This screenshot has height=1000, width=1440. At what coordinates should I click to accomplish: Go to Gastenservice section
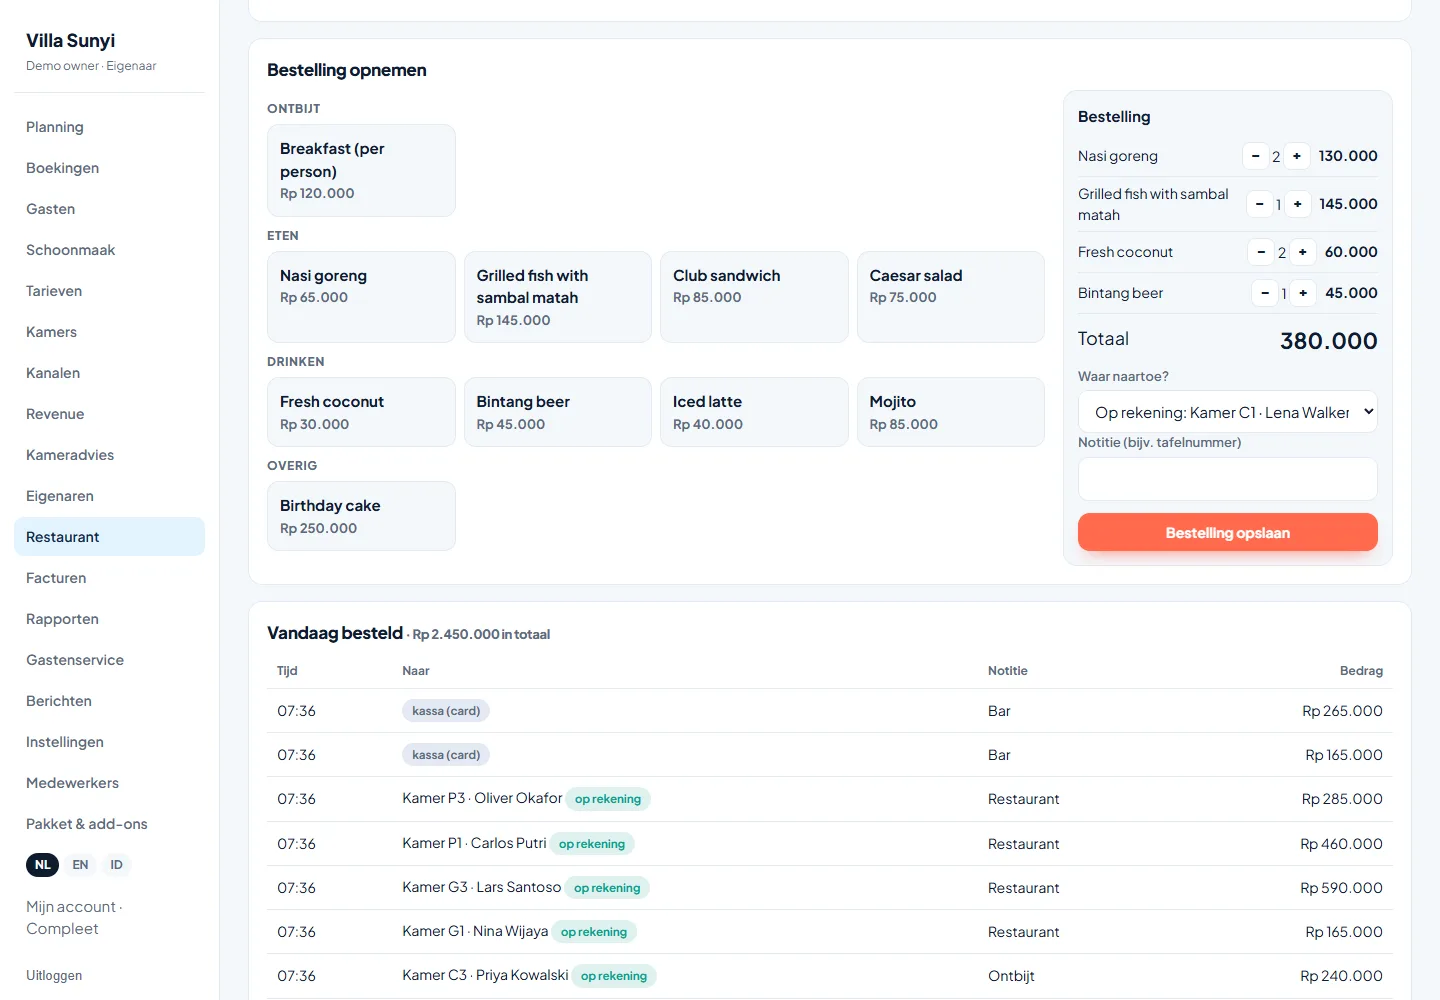click(109, 660)
